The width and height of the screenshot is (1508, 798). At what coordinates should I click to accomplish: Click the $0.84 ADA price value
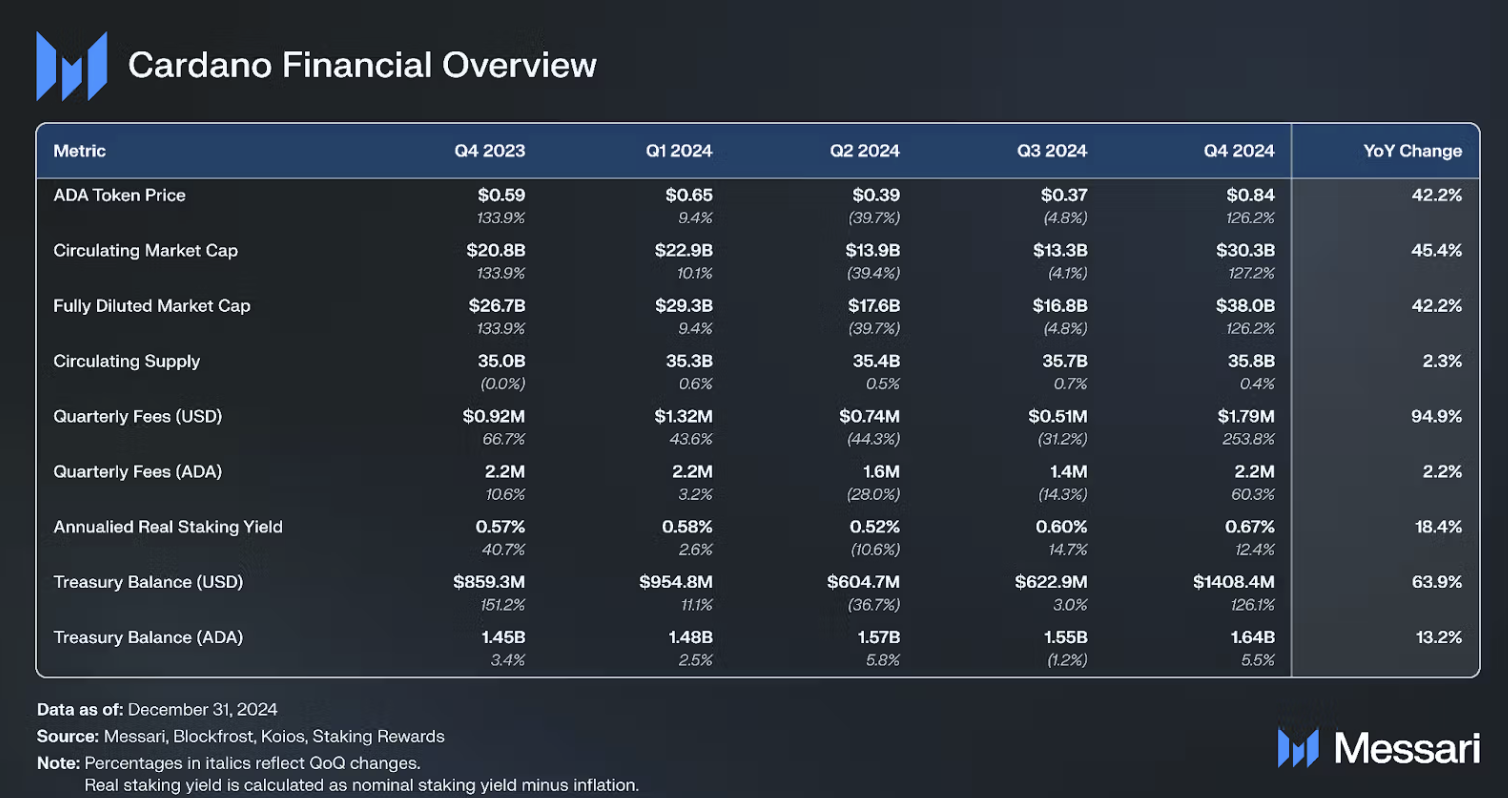(x=1250, y=195)
